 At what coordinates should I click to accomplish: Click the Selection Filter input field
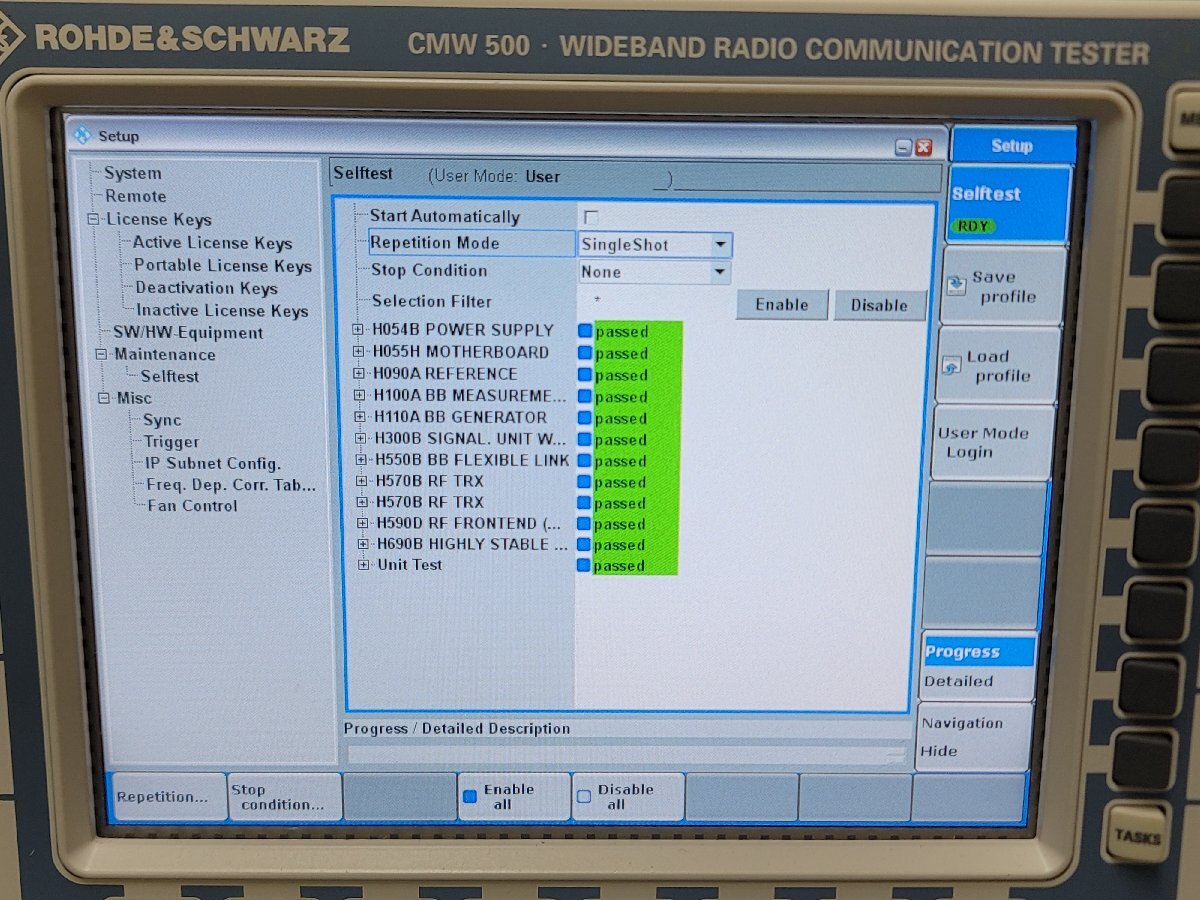pyautogui.click(x=650, y=300)
